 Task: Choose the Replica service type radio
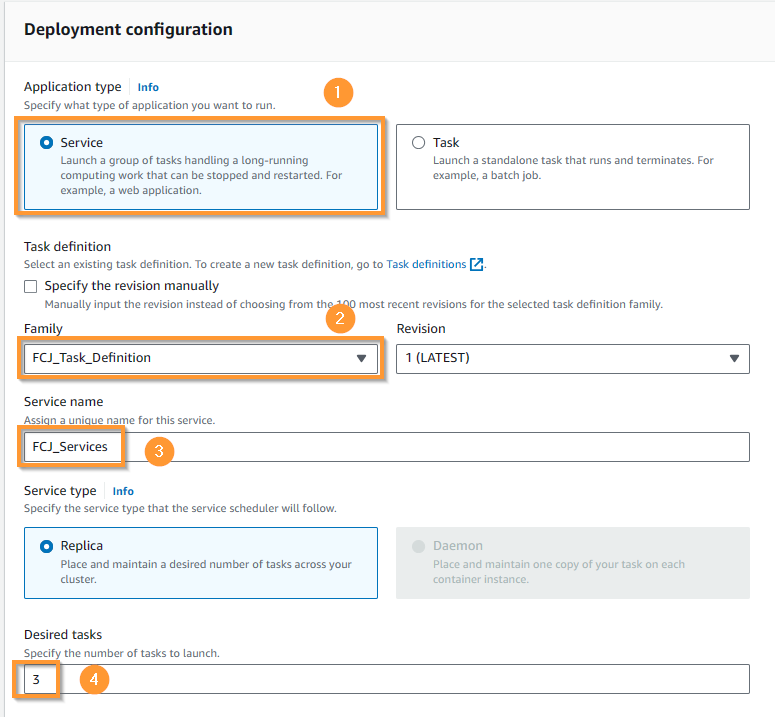pos(46,547)
